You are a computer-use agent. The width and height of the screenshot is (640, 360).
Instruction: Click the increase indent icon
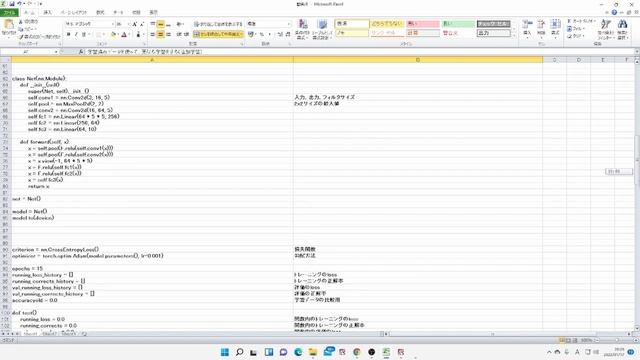coord(186,35)
